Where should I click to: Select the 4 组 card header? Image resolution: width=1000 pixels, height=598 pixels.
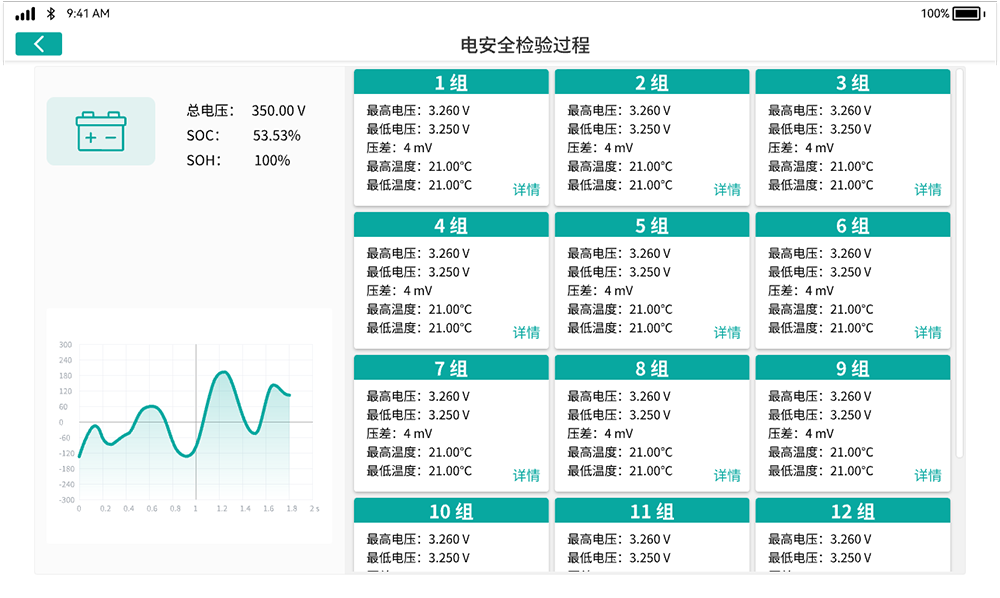tap(451, 225)
